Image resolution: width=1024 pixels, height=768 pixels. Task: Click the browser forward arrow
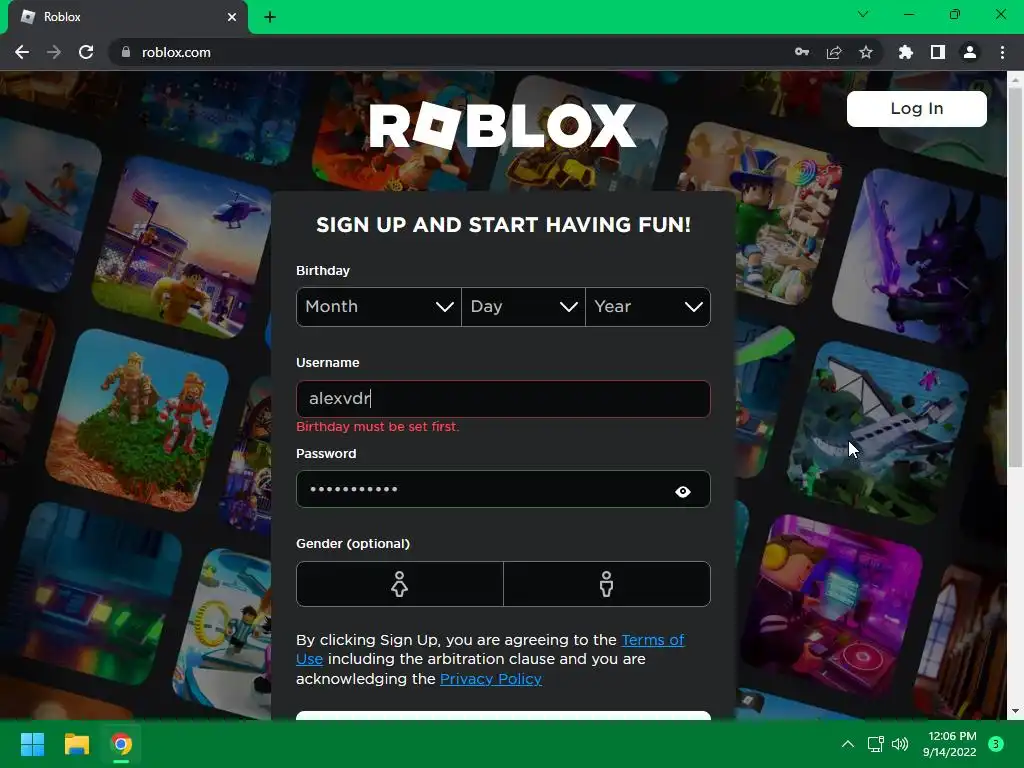(x=54, y=52)
